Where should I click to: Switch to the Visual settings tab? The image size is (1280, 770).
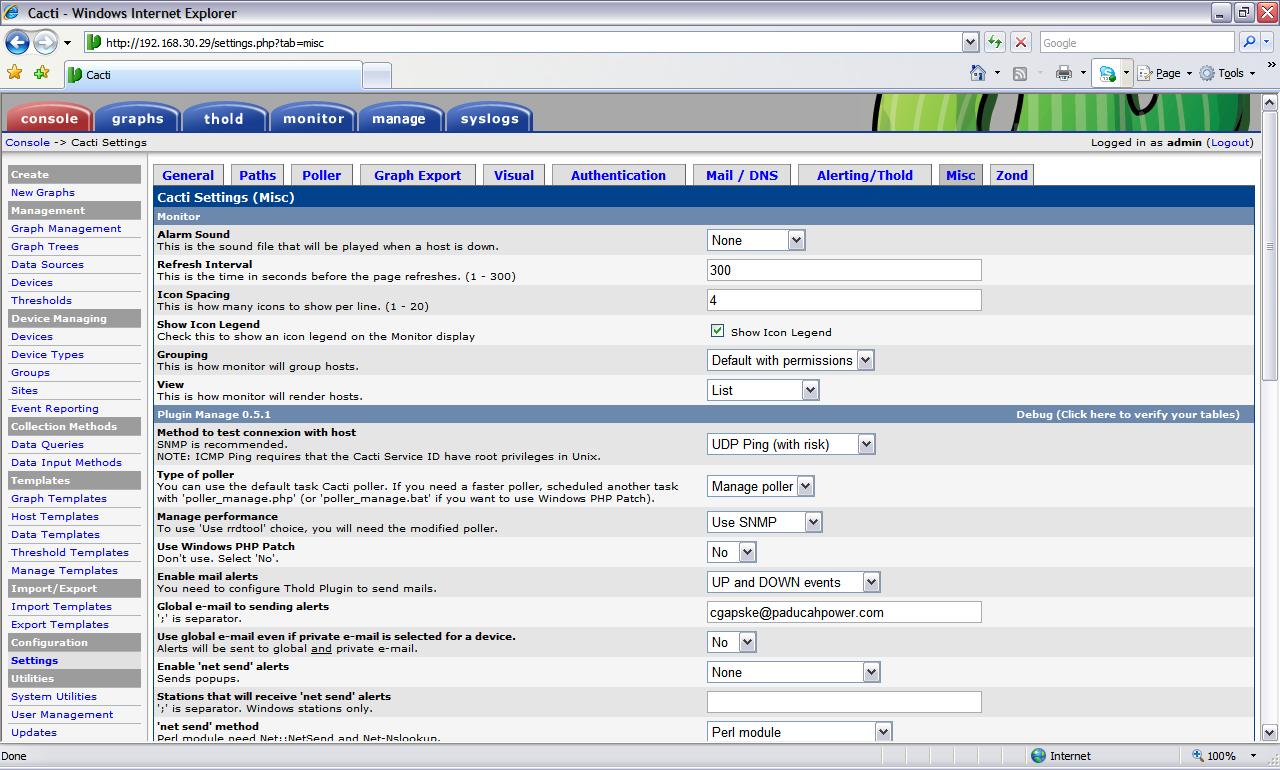tap(513, 175)
